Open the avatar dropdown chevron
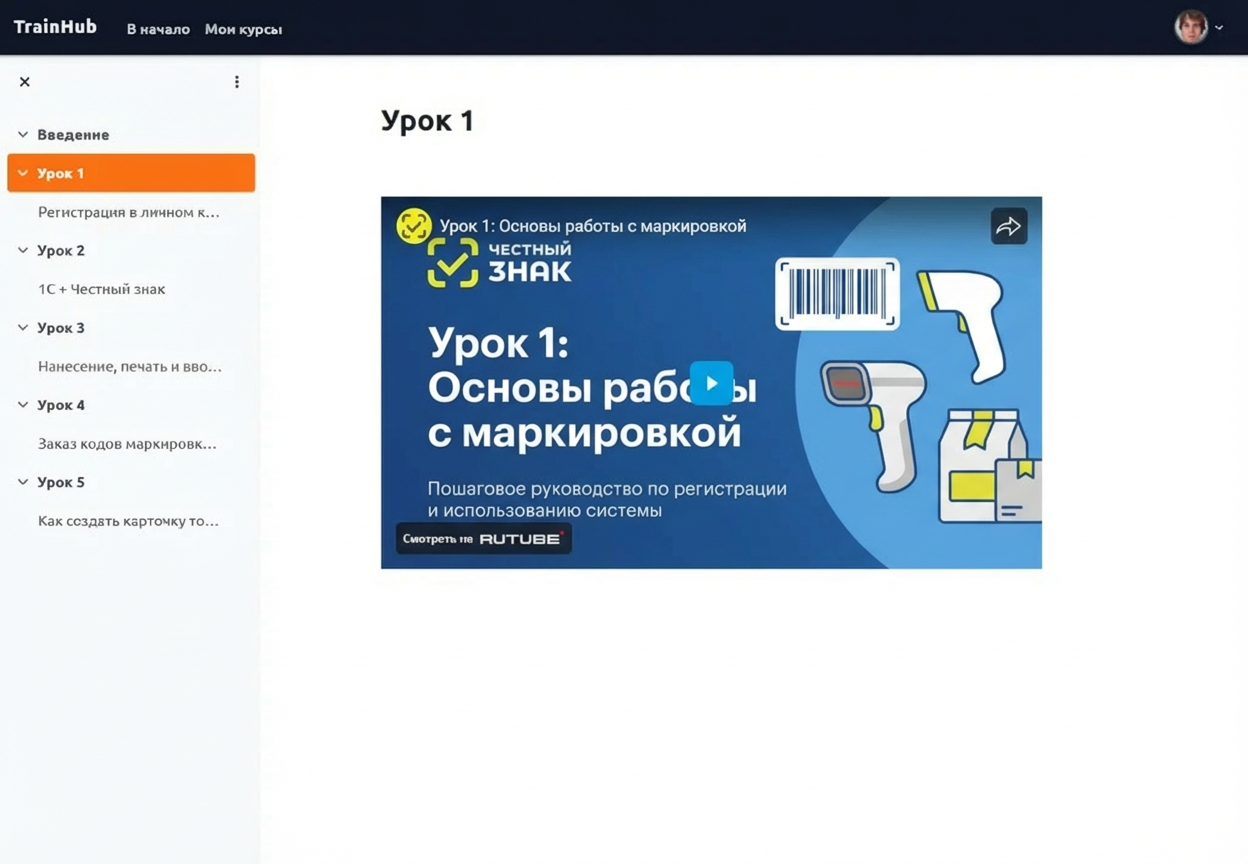This screenshot has width=1248, height=864. [1218, 27]
